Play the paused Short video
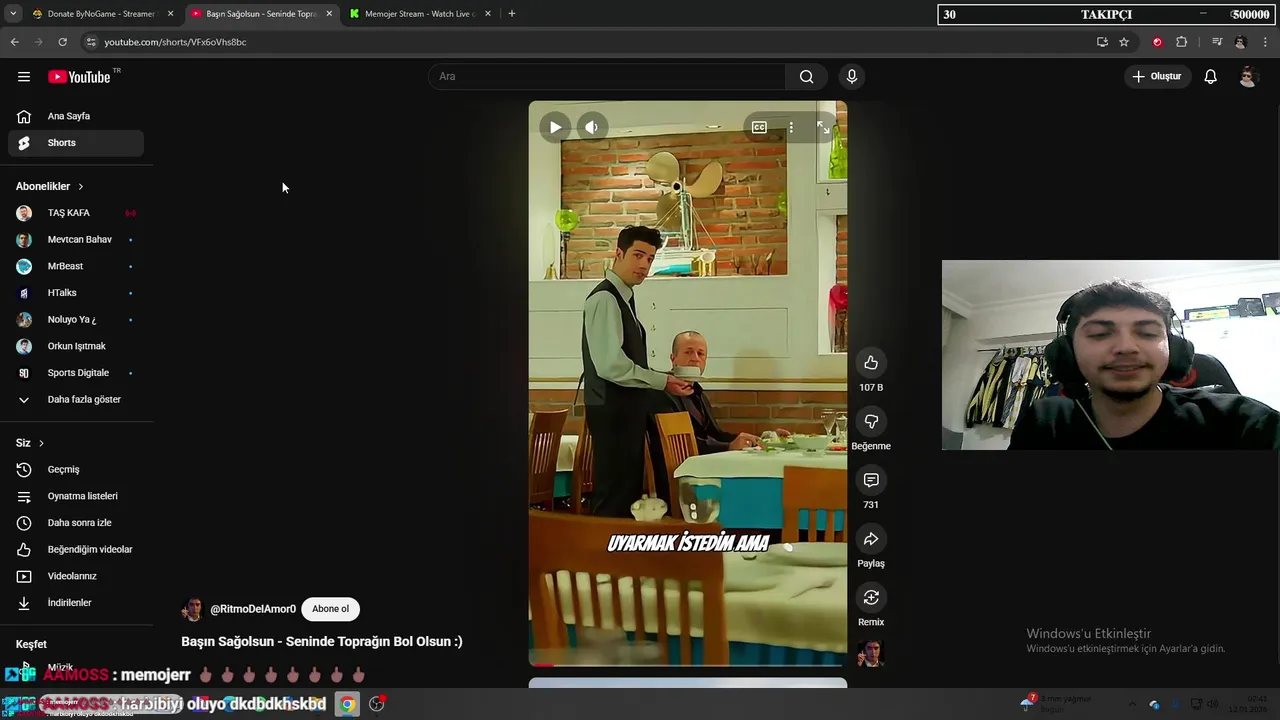The height and width of the screenshot is (720, 1280). click(555, 127)
